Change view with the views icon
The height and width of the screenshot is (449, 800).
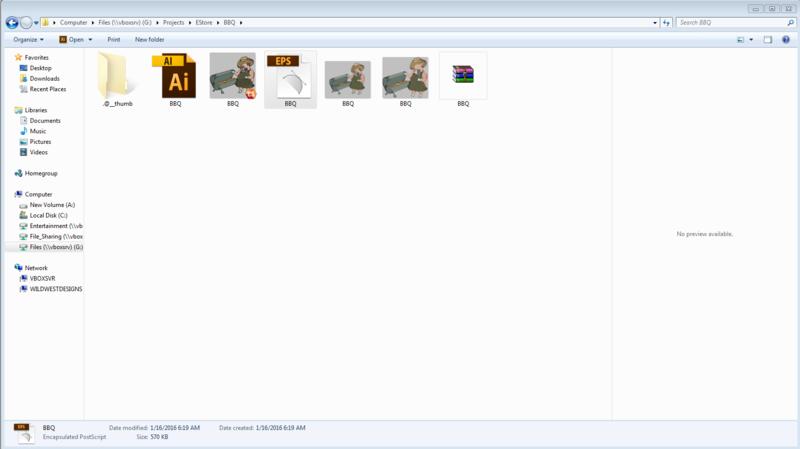(740, 39)
